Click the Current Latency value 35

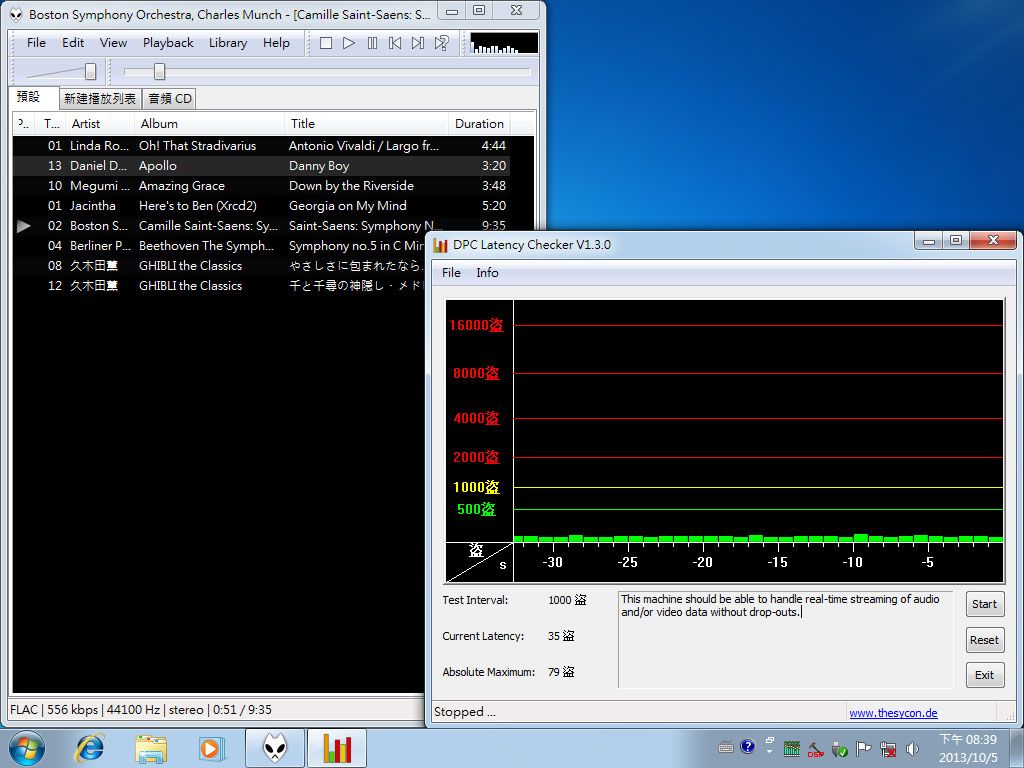tap(561, 636)
